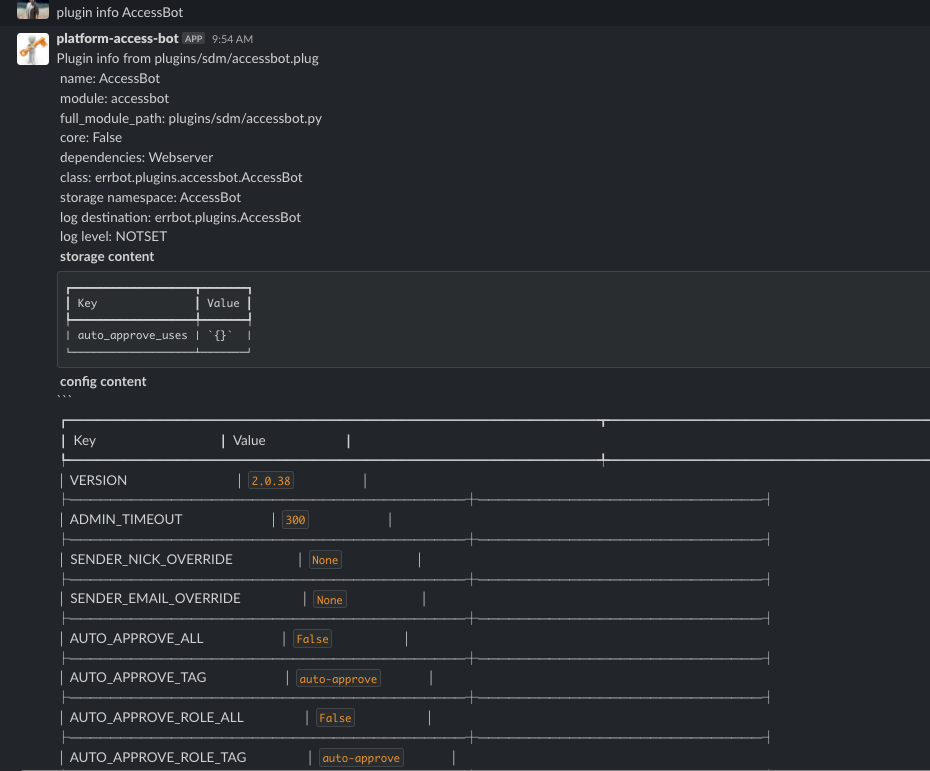Select the VERSION value 2.0.38
The image size is (930, 771).
pyautogui.click(x=270, y=480)
